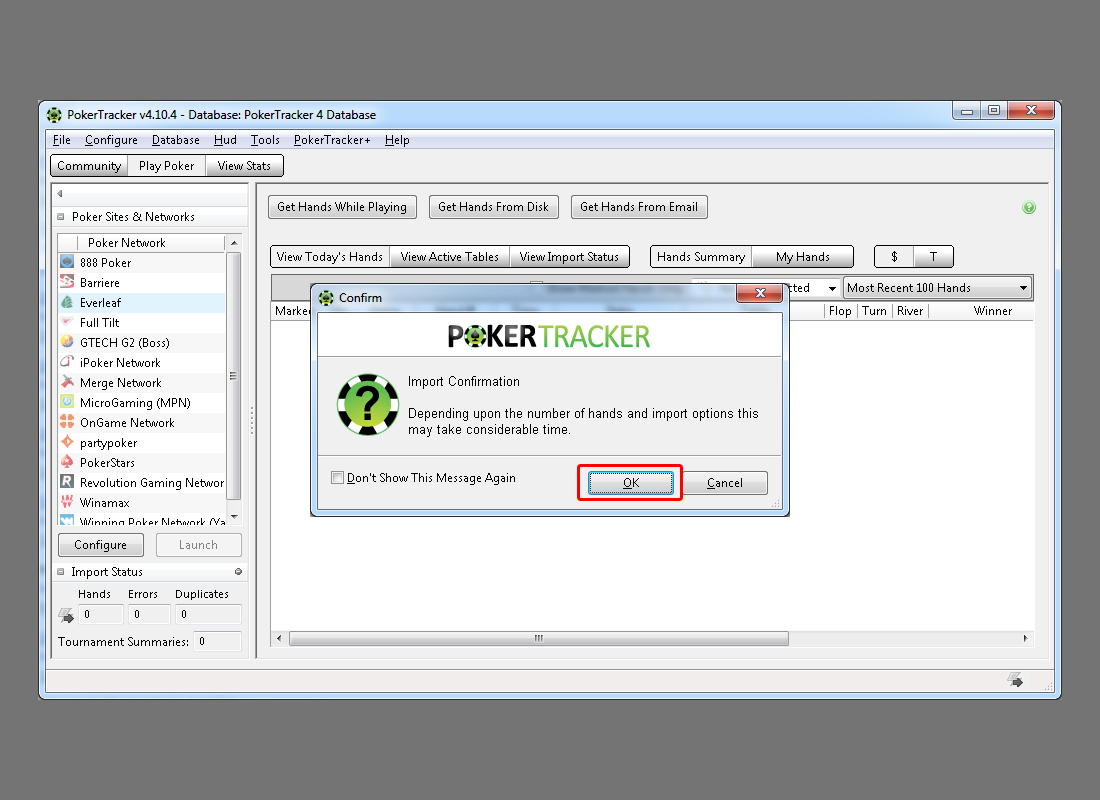Select the partypoker diamond icon

[x=67, y=442]
